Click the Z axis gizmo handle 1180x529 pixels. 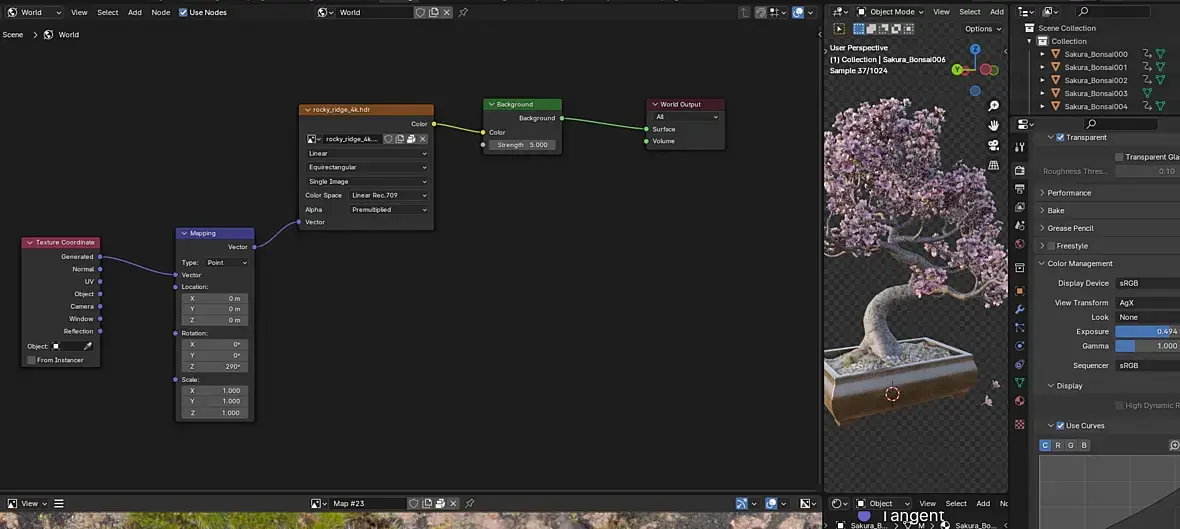click(975, 49)
